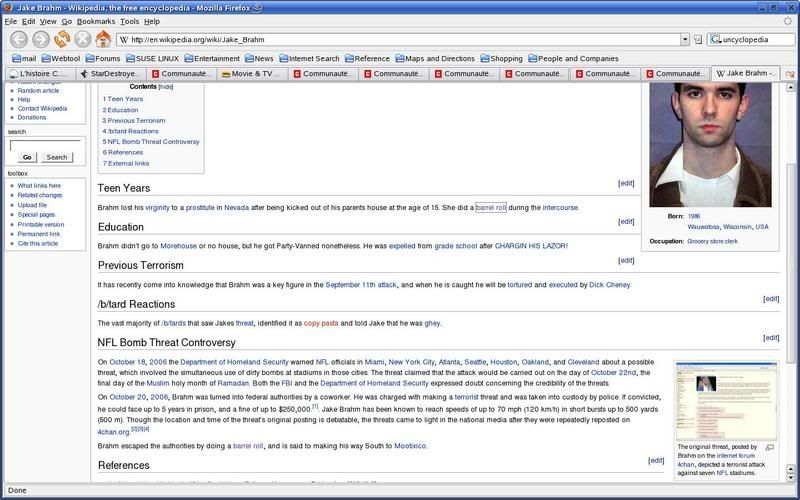The width and height of the screenshot is (800, 500).
Task: Click the vertical scrollbar thumb
Action: [x=790, y=263]
